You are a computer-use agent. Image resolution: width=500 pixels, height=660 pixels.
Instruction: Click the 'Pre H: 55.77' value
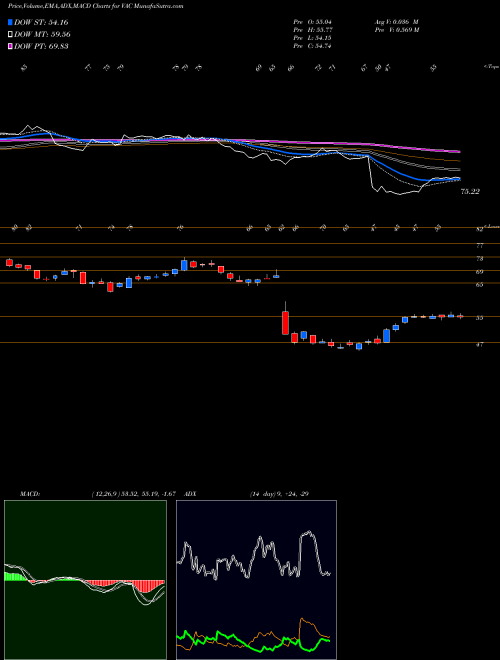tap(313, 30)
